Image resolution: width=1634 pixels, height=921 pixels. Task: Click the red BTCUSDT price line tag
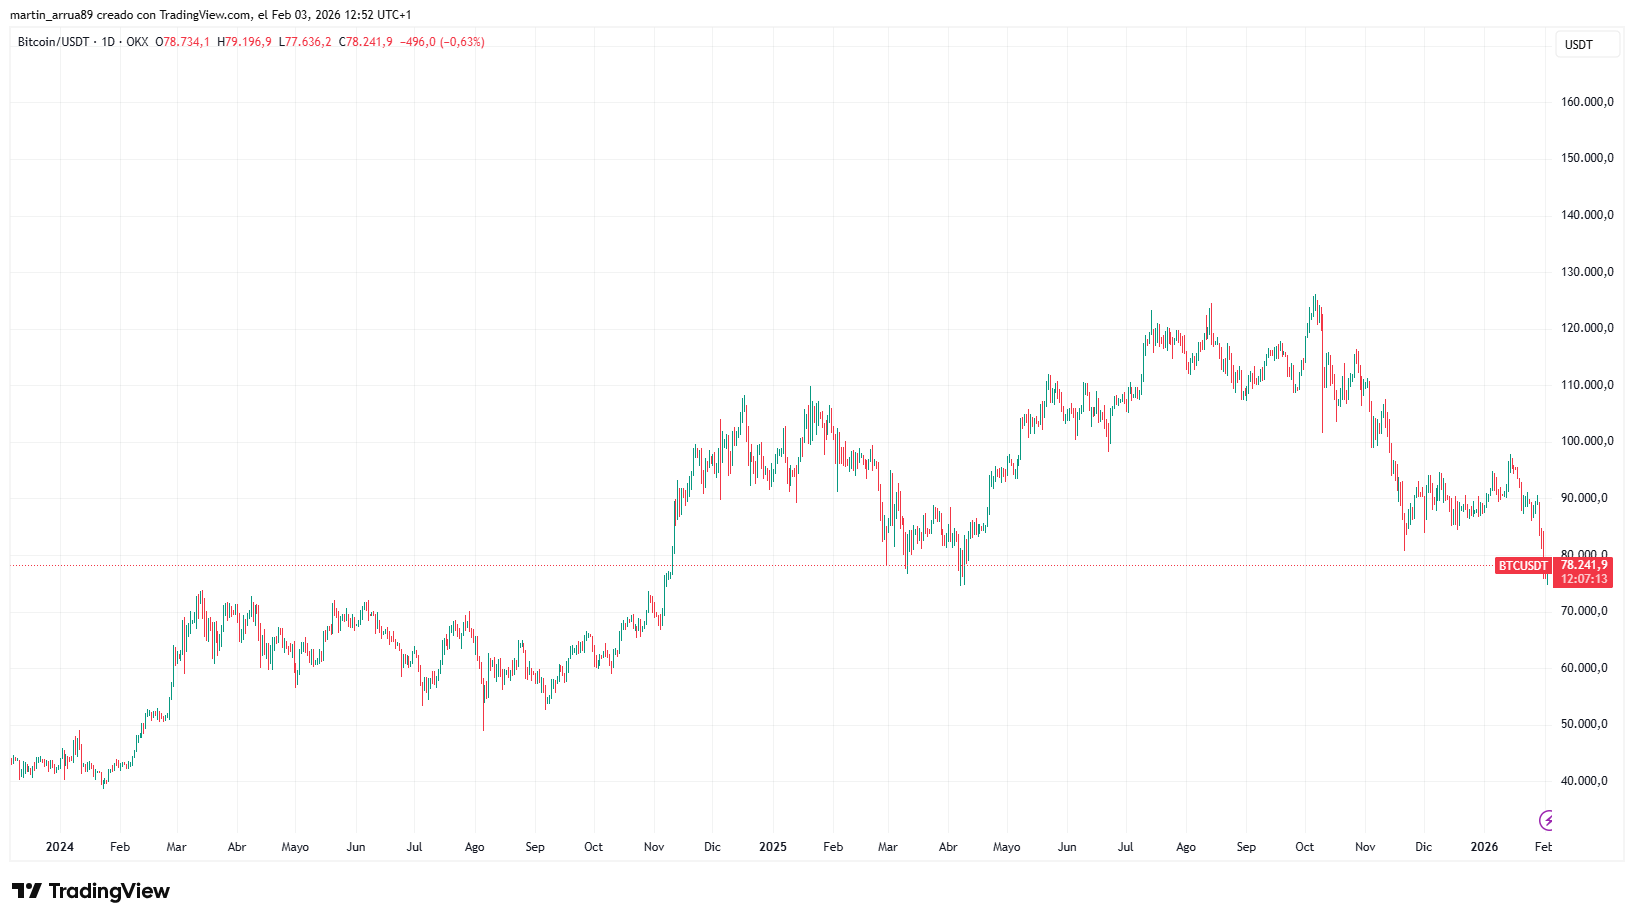pyautogui.click(x=1522, y=566)
